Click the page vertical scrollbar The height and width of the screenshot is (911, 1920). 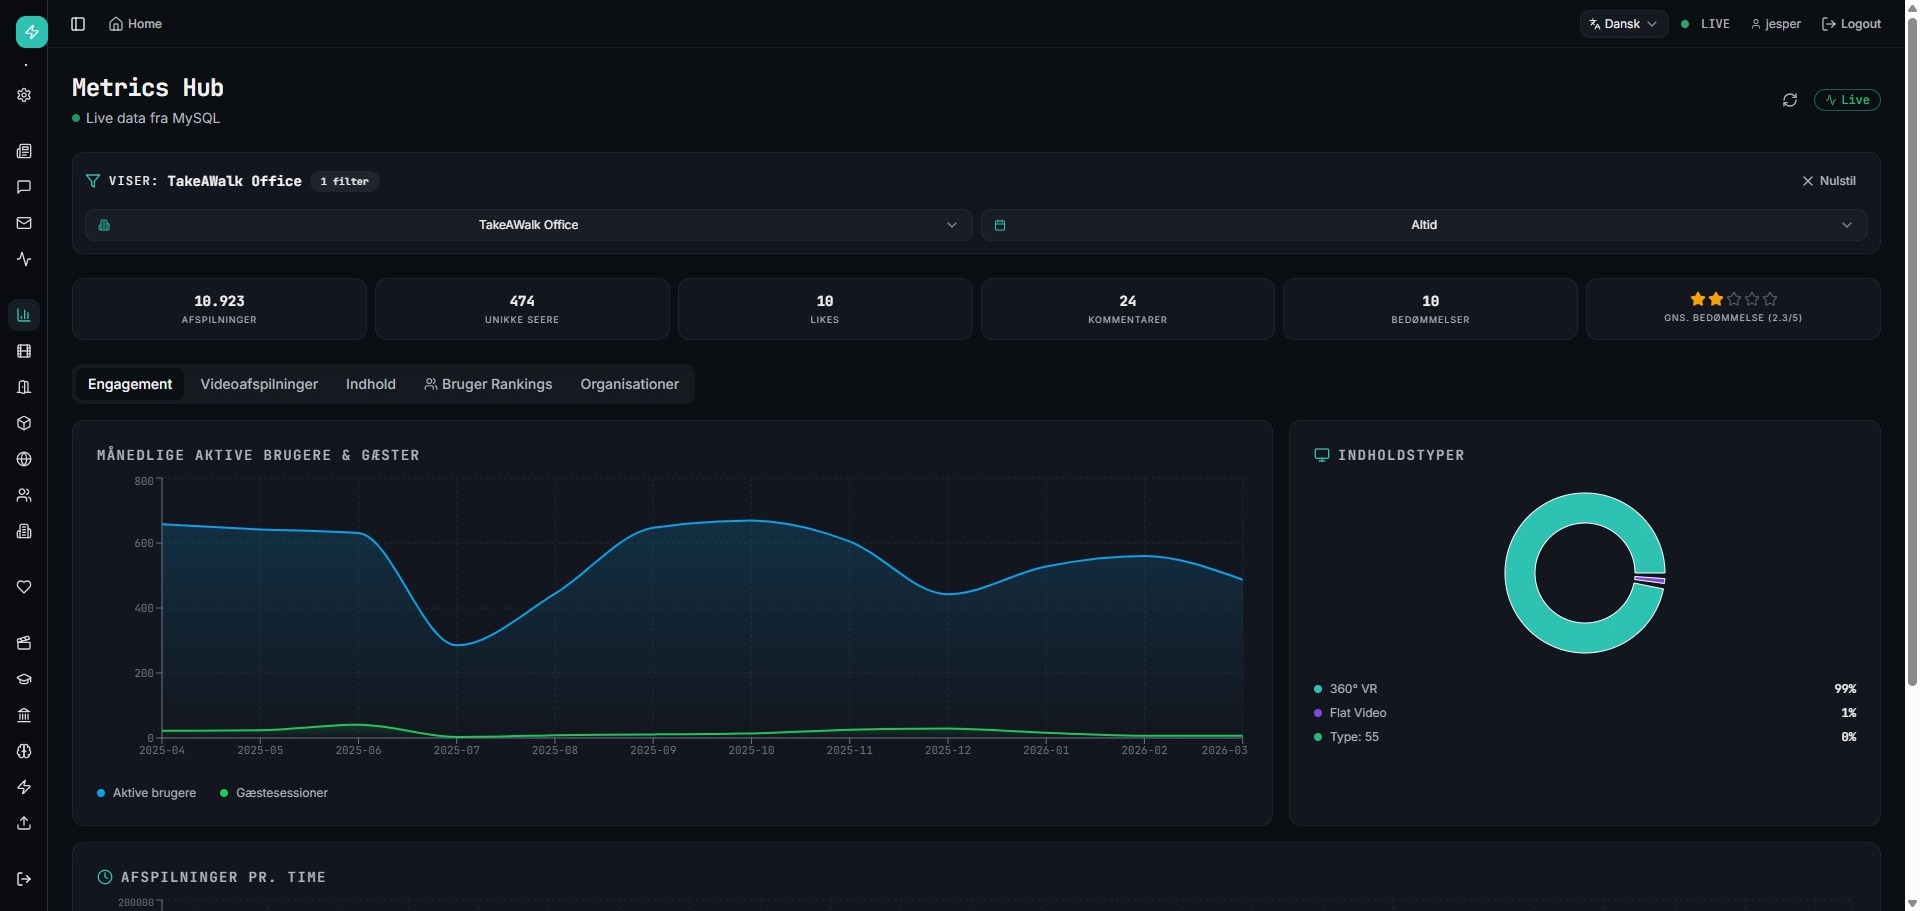pyautogui.click(x=1912, y=350)
